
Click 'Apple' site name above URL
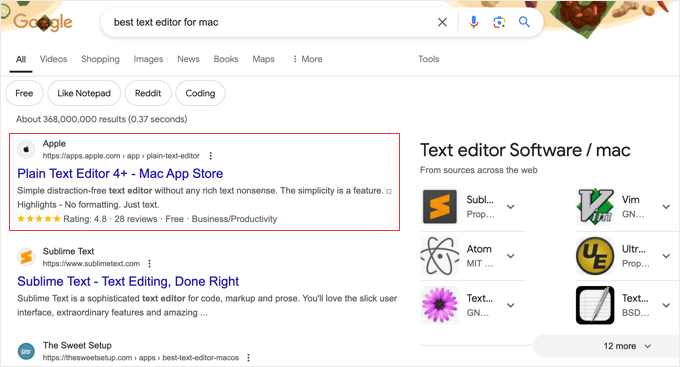point(54,144)
